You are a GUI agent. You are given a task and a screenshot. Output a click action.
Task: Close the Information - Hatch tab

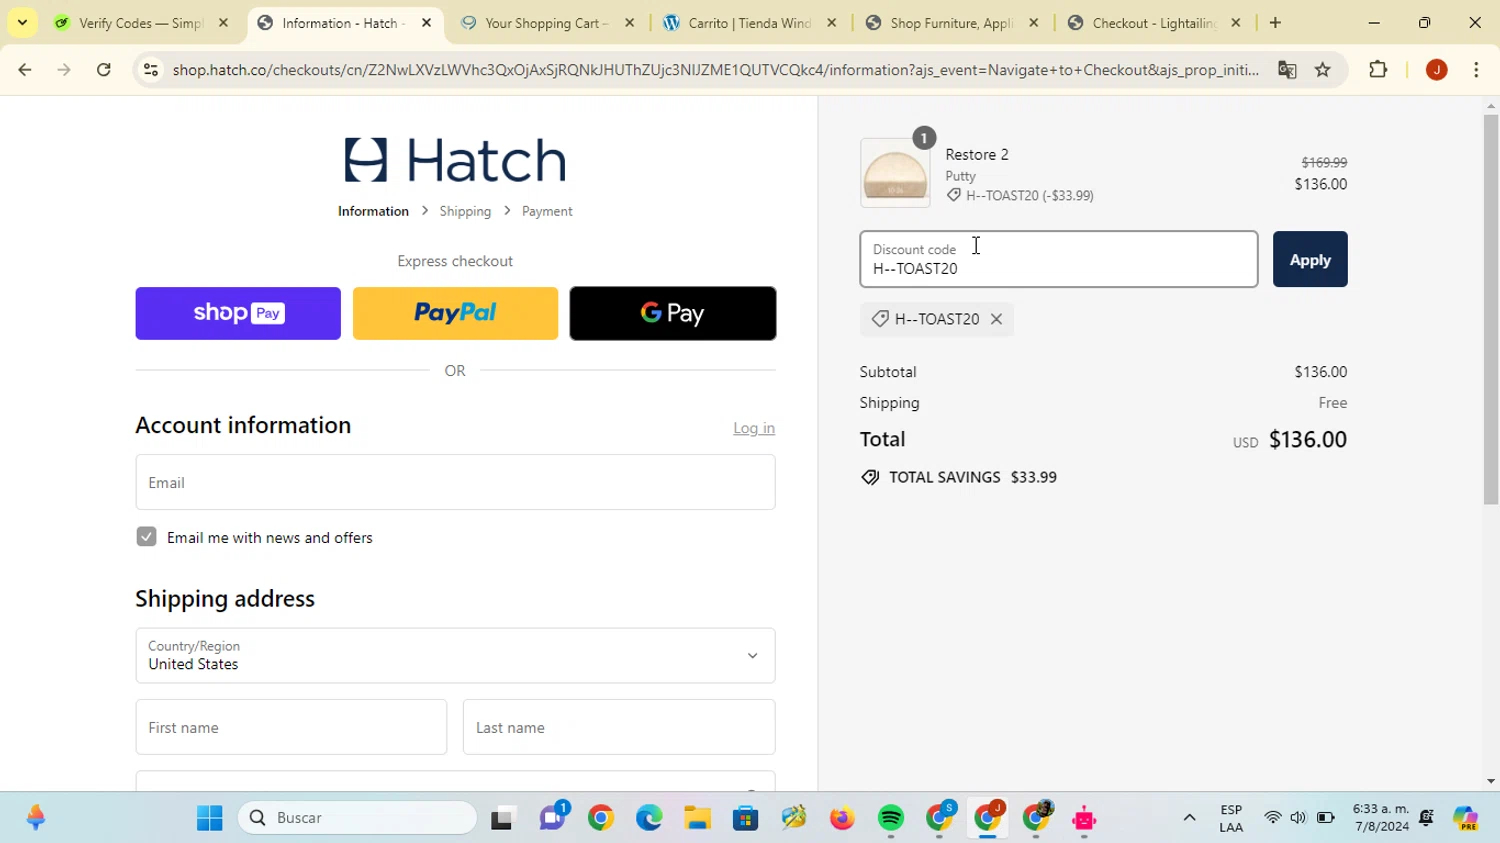click(426, 23)
